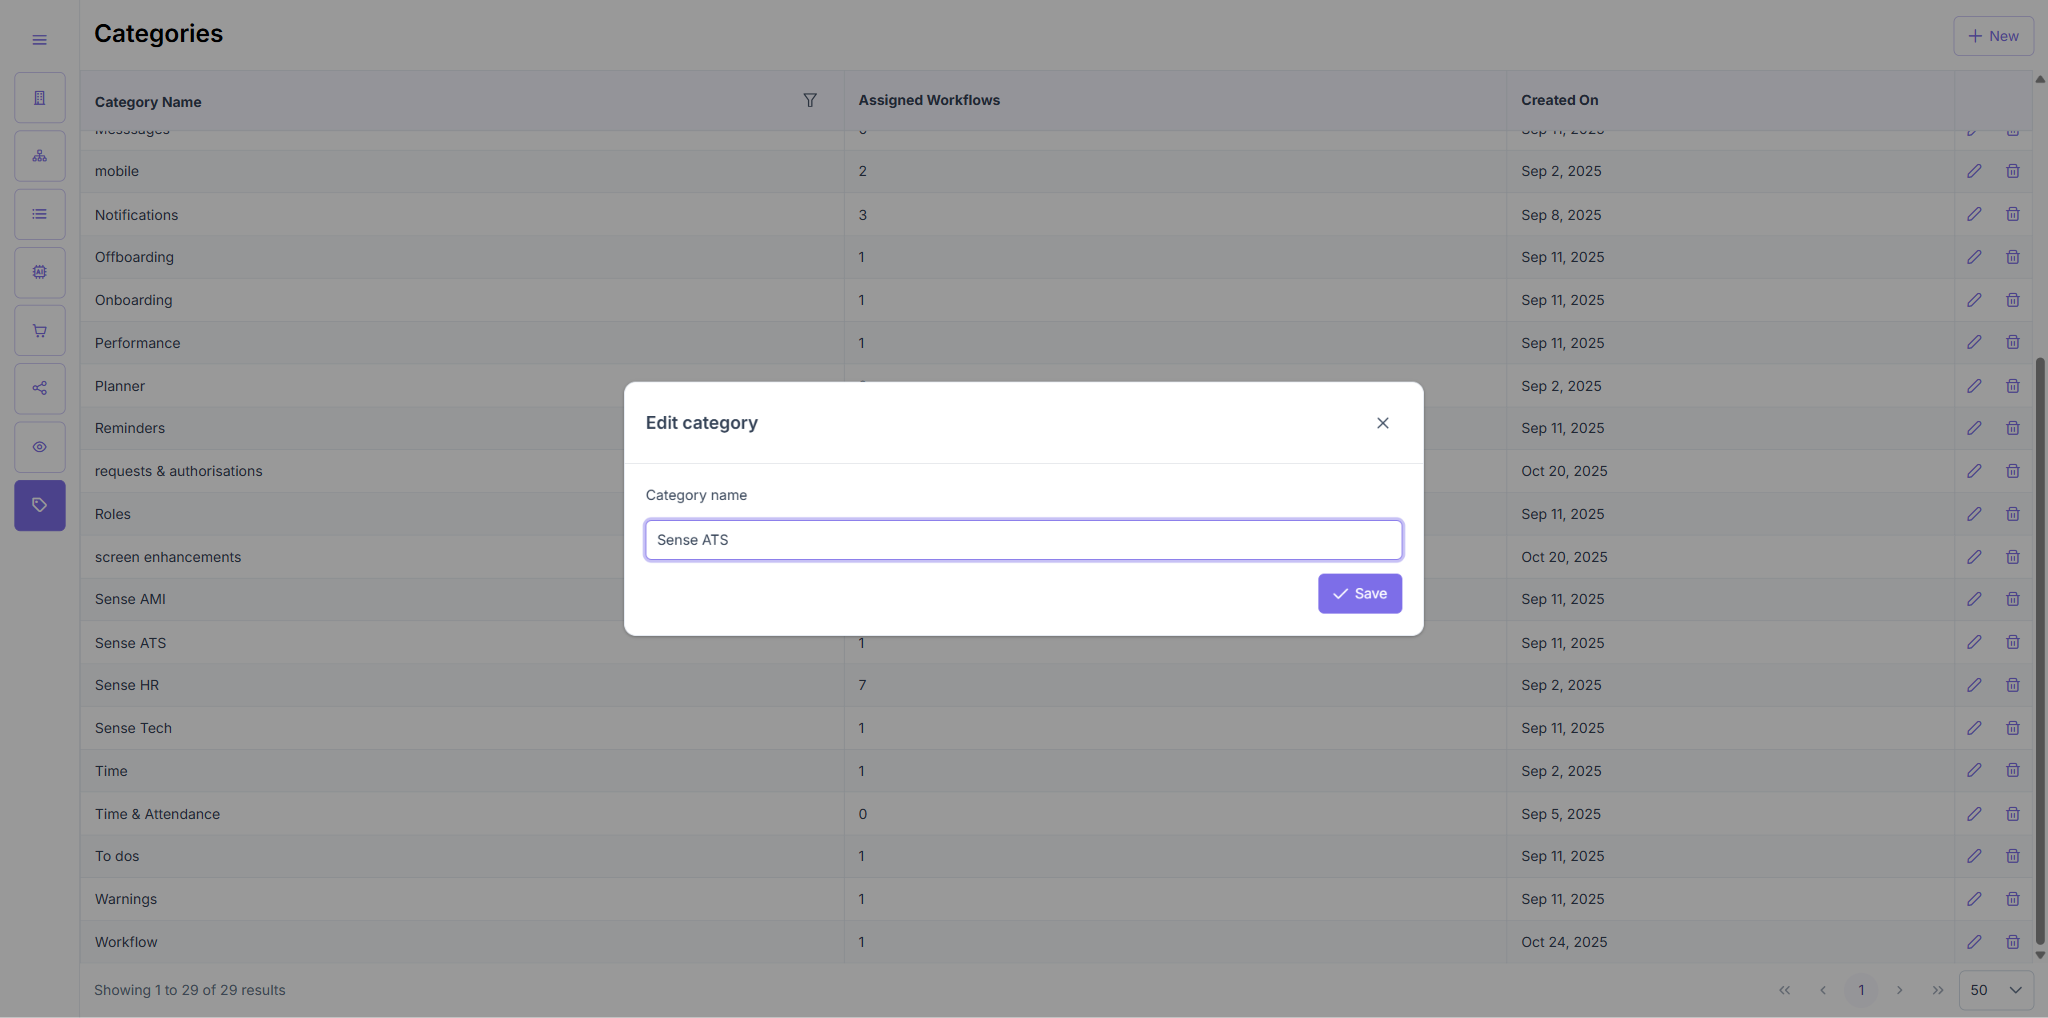Open the share nodes icon in the sidebar
This screenshot has width=2048, height=1018.
pos(40,388)
